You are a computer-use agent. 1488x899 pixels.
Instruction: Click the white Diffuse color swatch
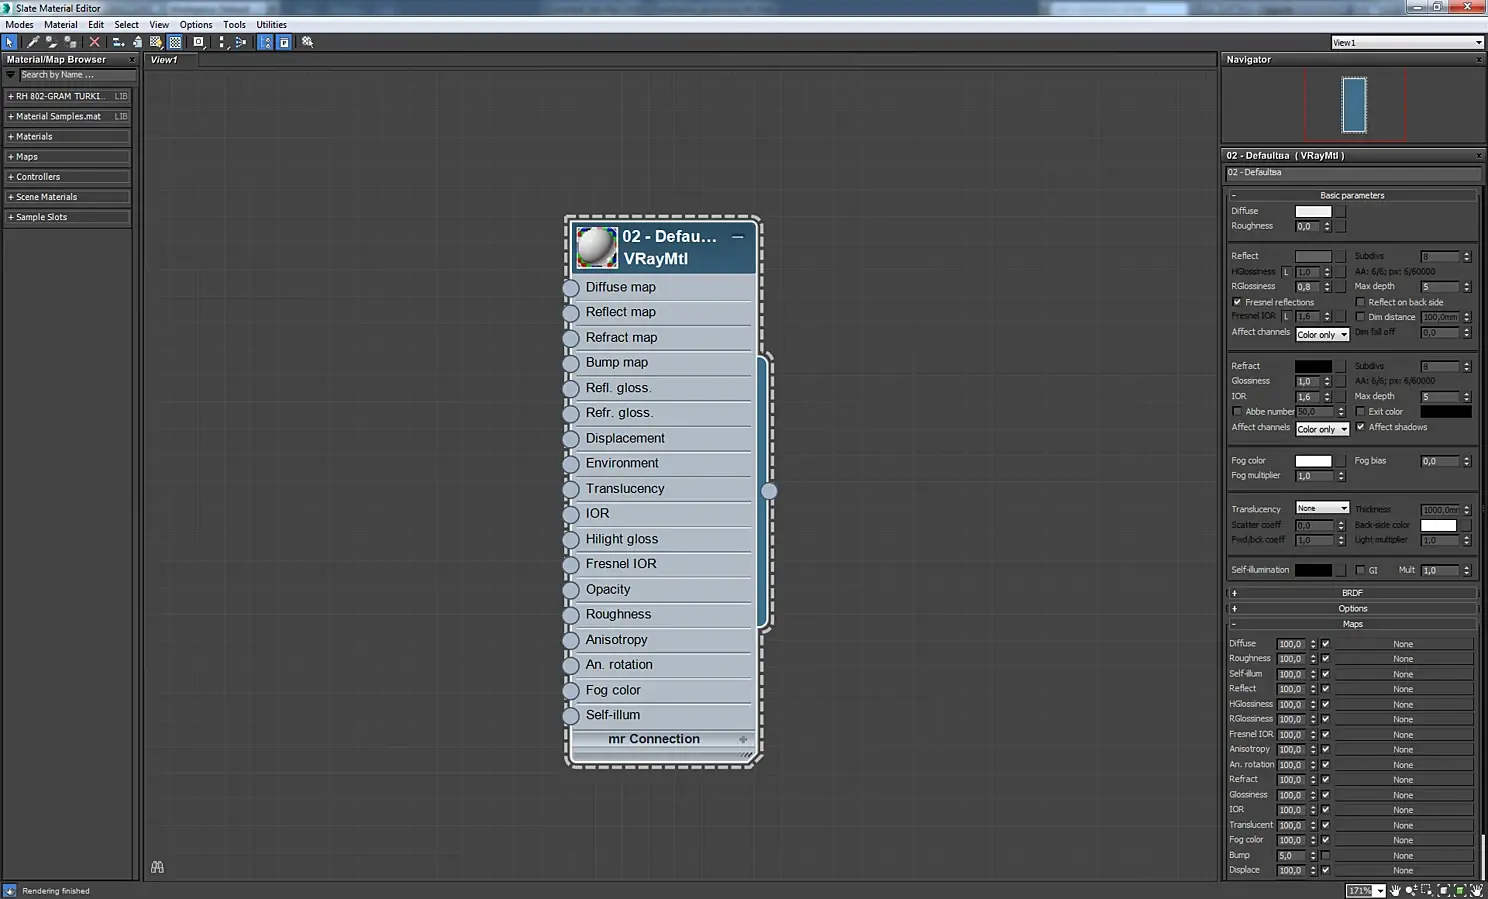coord(1313,211)
